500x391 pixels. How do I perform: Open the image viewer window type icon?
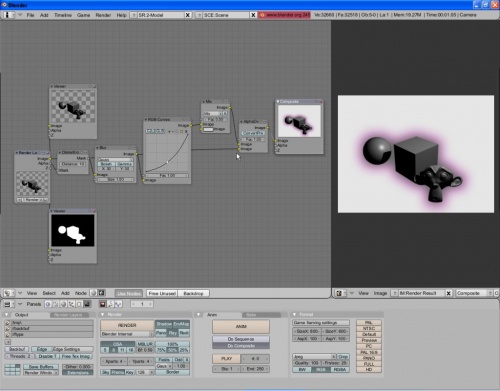pyautogui.click(x=339, y=293)
